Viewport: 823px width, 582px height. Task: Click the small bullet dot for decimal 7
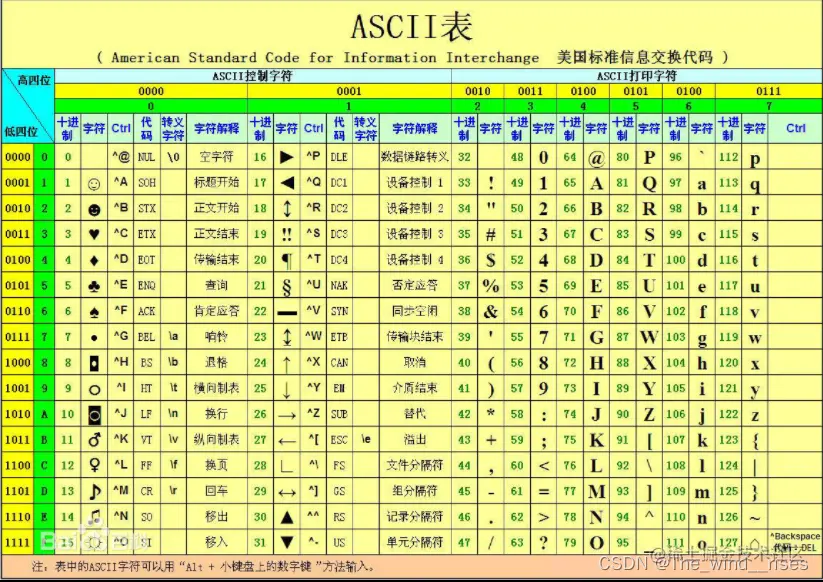tap(94, 338)
